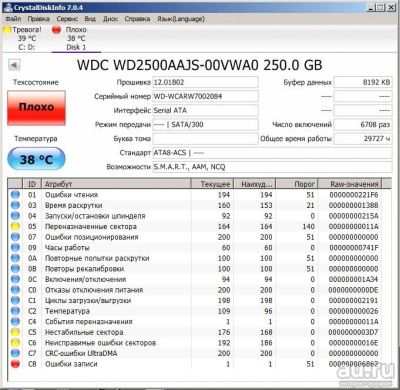Click yellow status icon for Неисправимые ошибки секторов
The image size is (400, 390).
15,343
